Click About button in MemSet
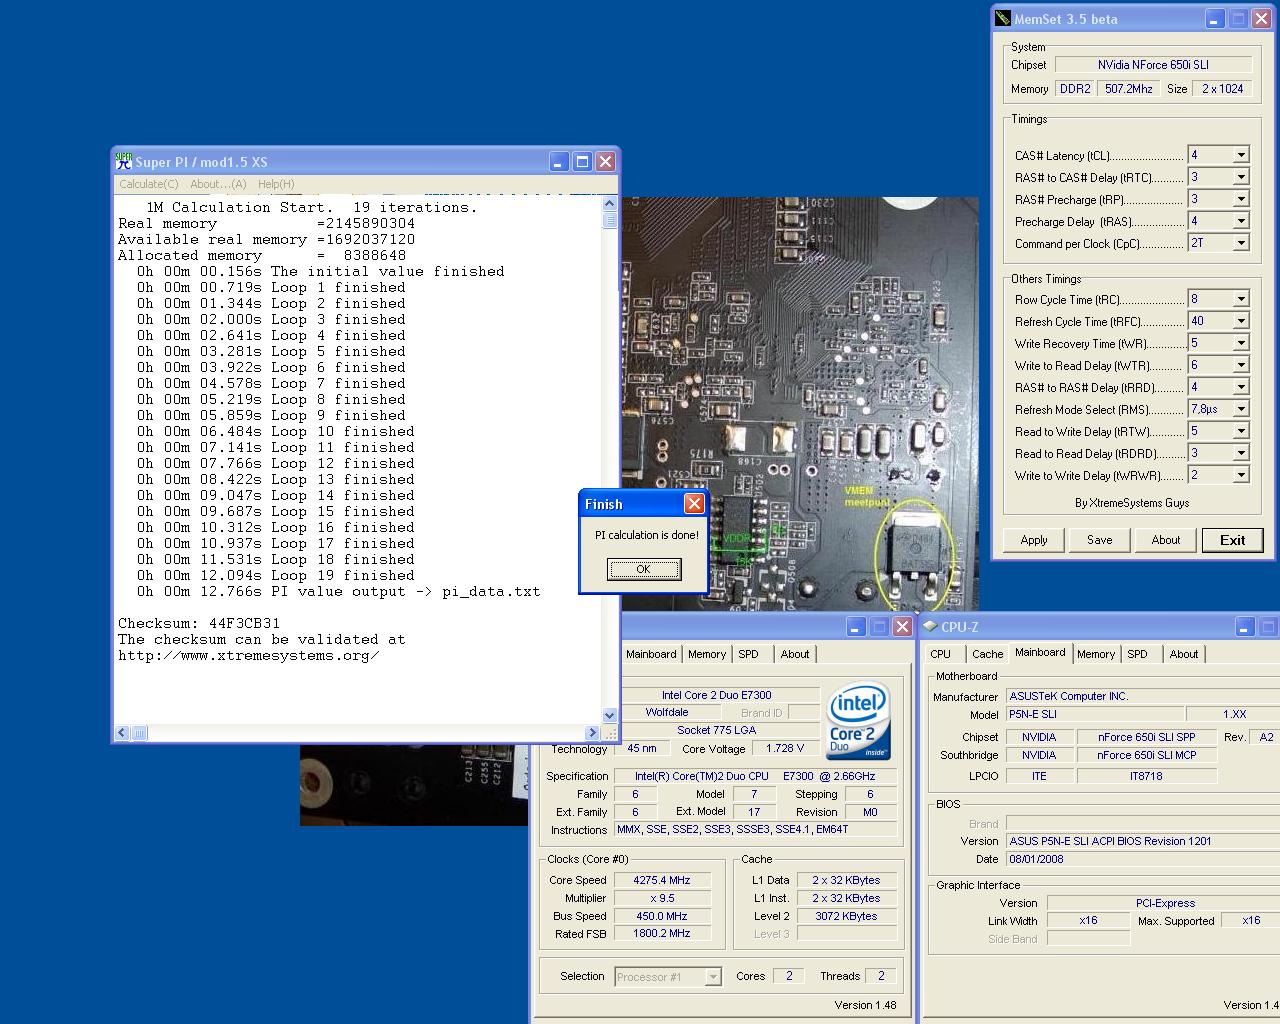 (1166, 540)
